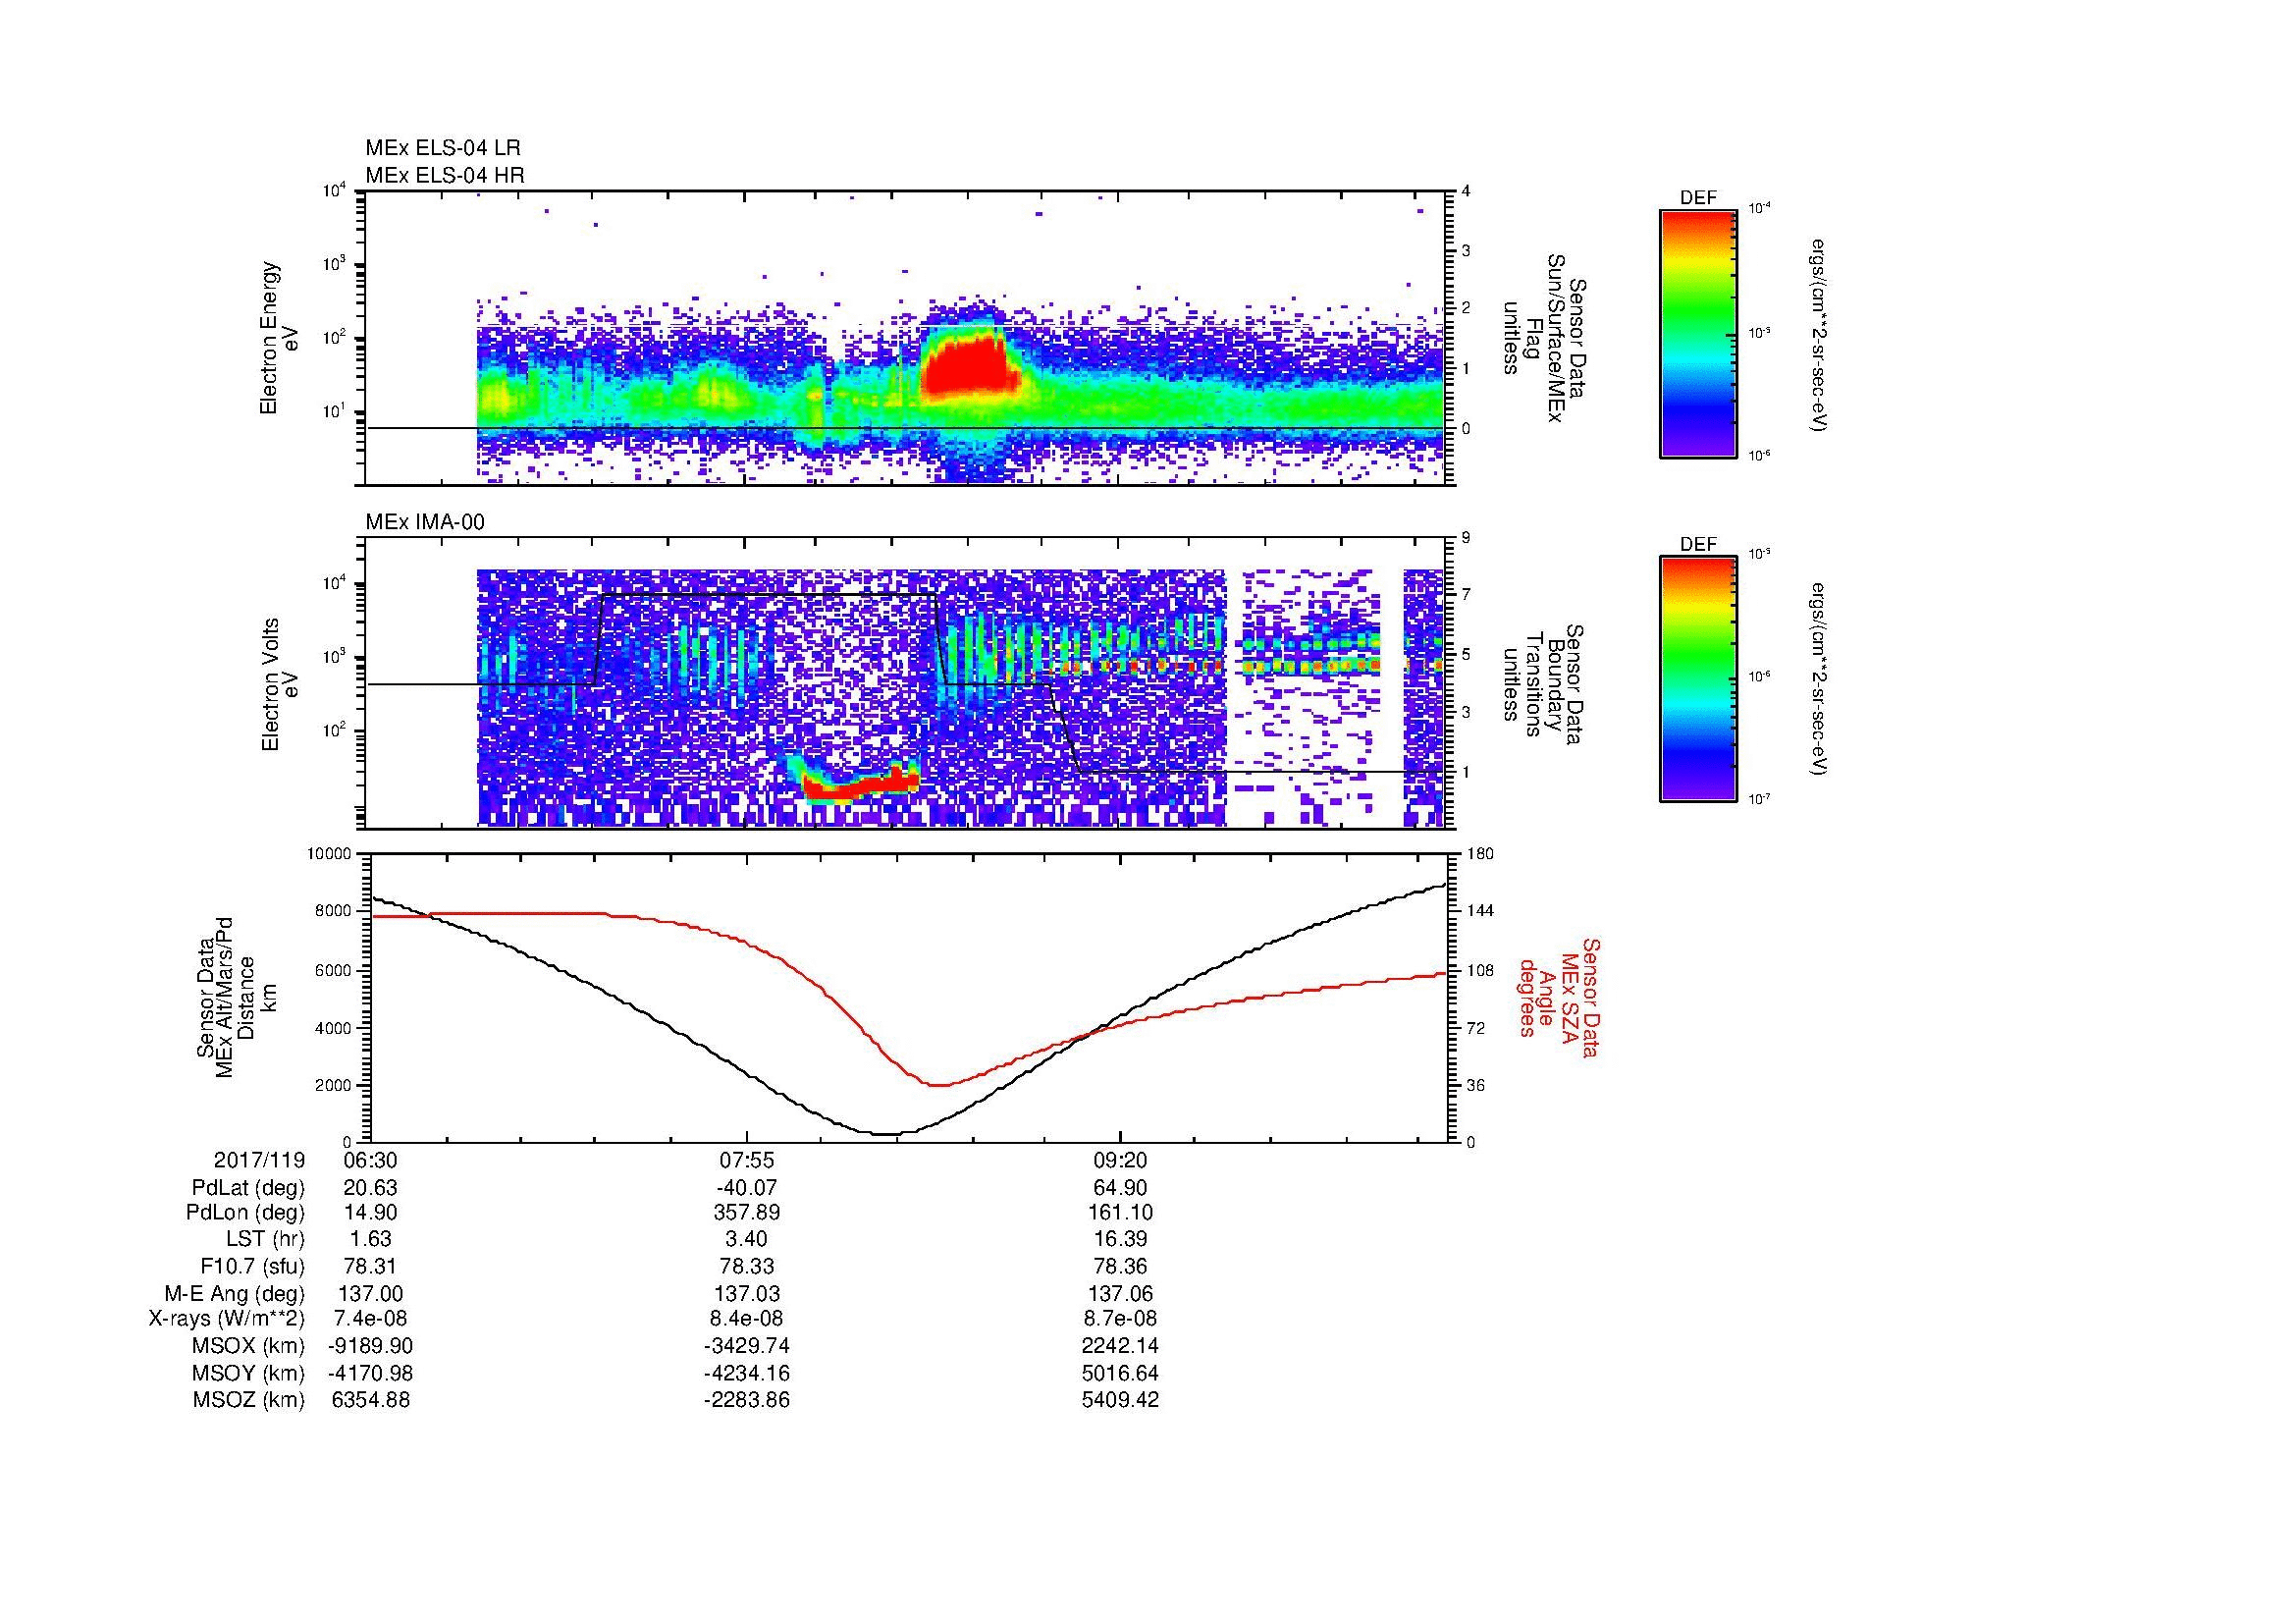Click the '10000' altitude axis tick label
Viewport: 2296px width, 1623px height.
click(330, 854)
